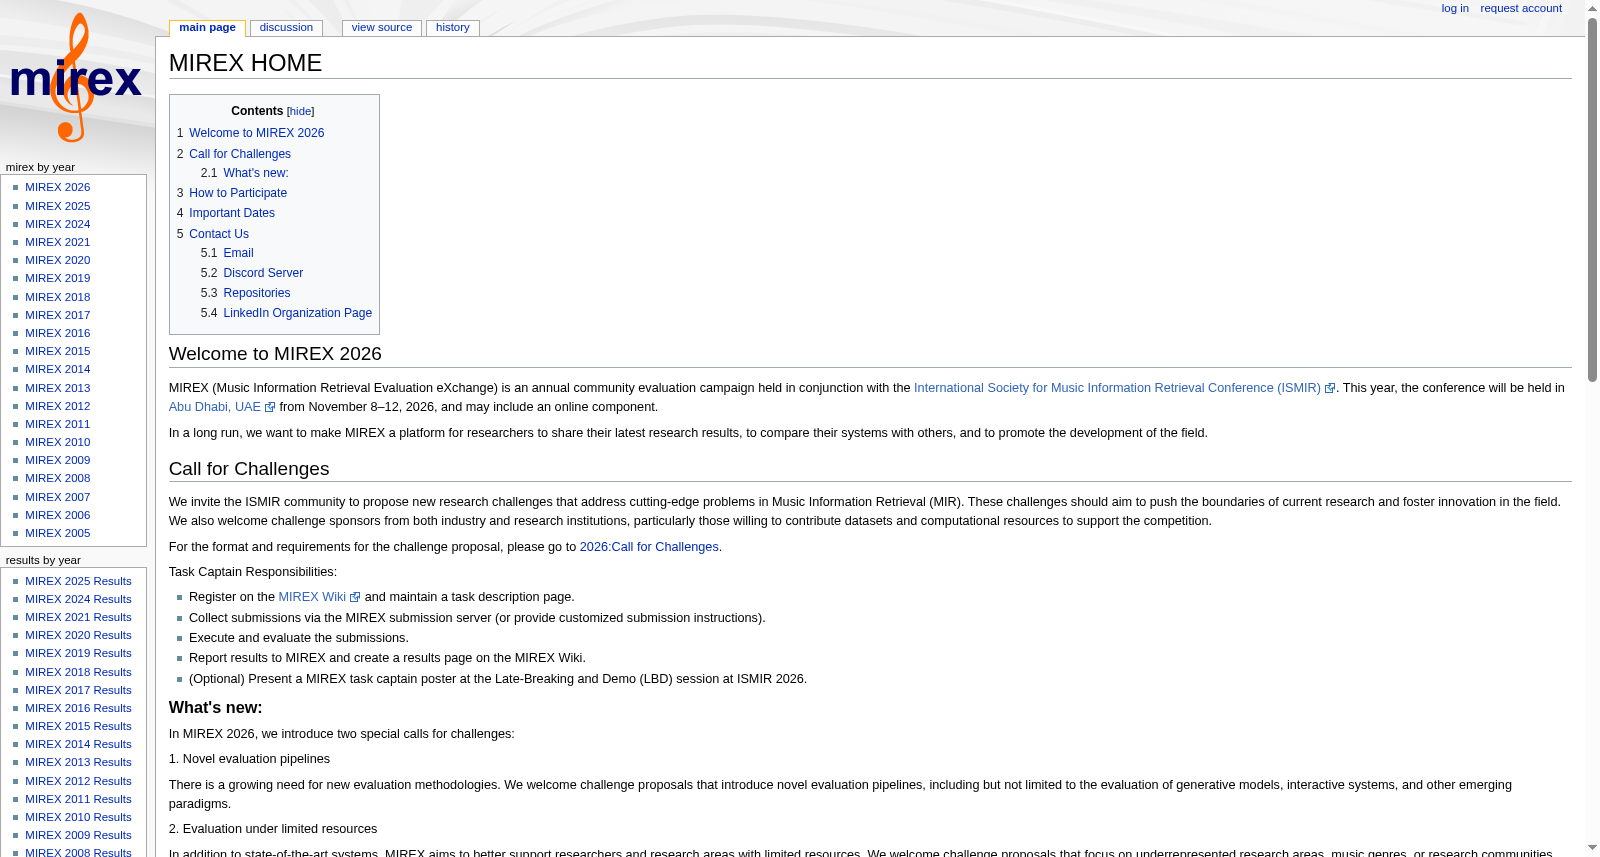Open the main page tab
Image resolution: width=1600 pixels, height=857 pixels.
[207, 28]
